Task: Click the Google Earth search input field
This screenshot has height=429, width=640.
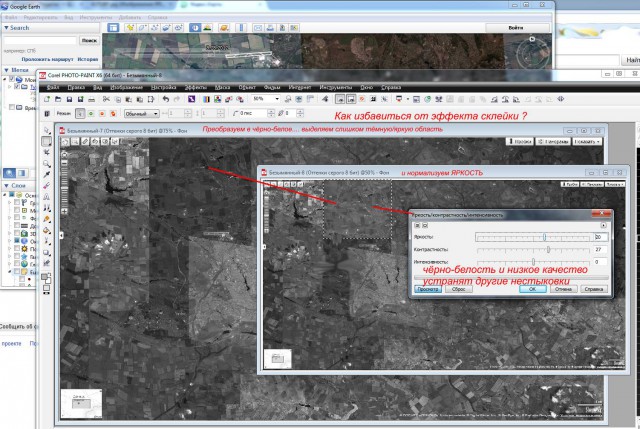Action: [x=40, y=40]
